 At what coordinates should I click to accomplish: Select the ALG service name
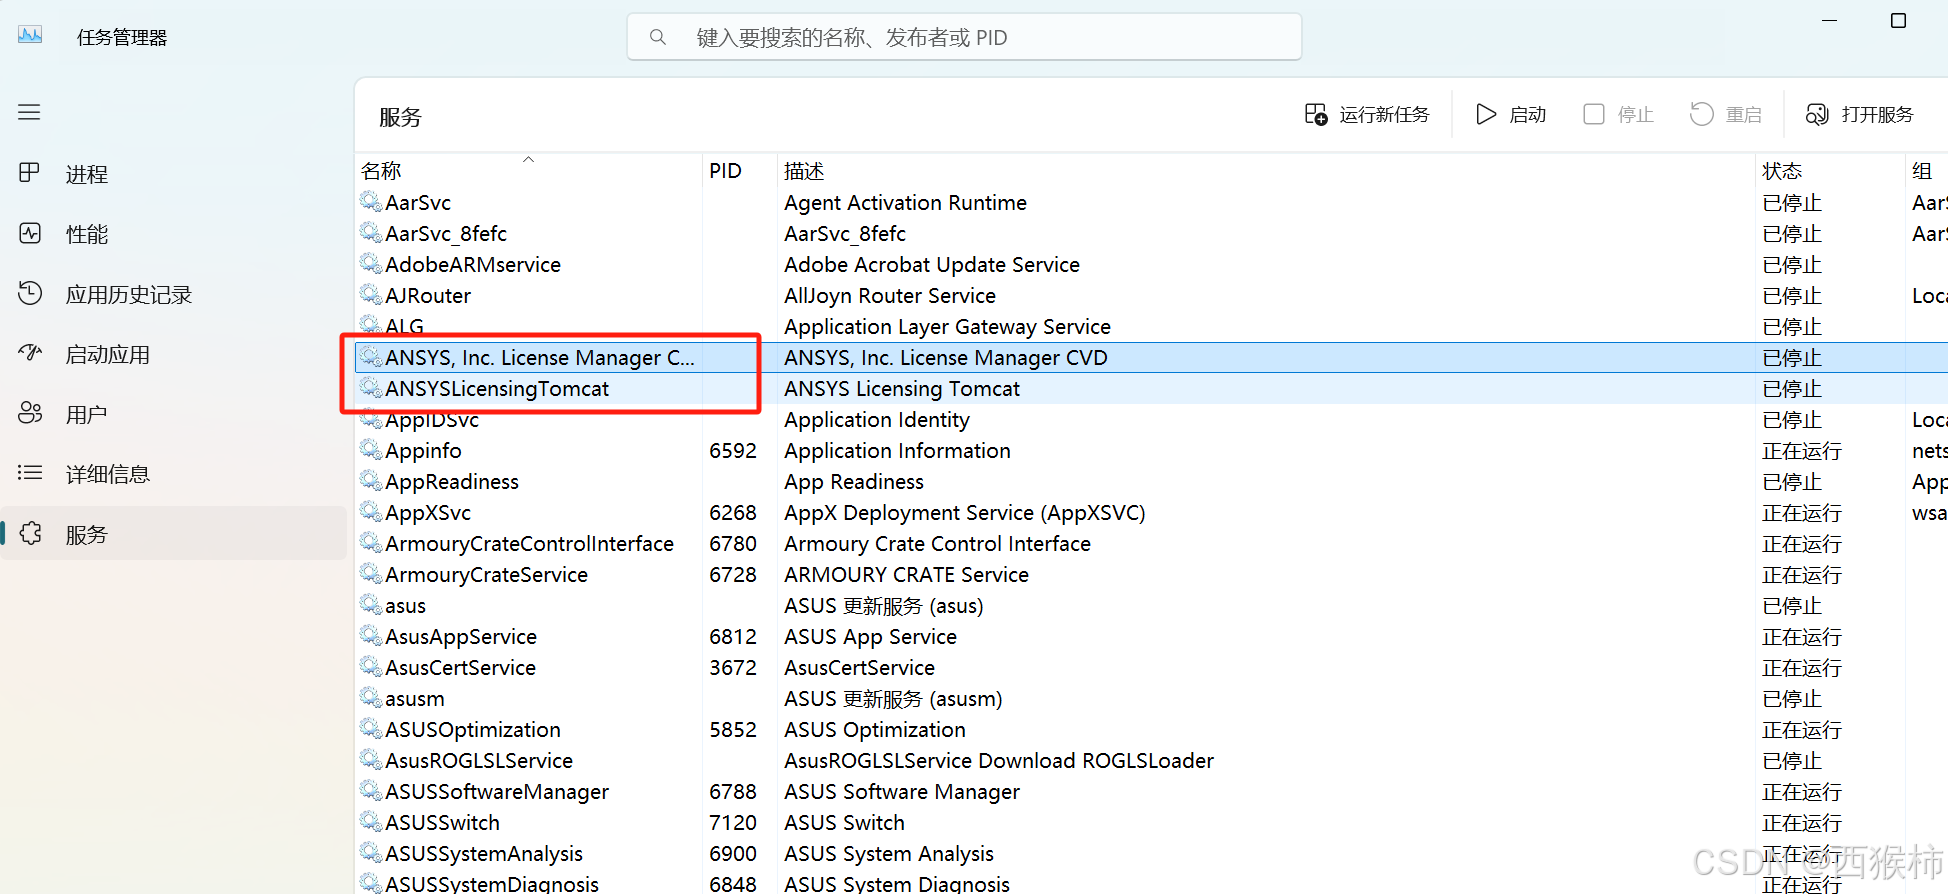[404, 326]
